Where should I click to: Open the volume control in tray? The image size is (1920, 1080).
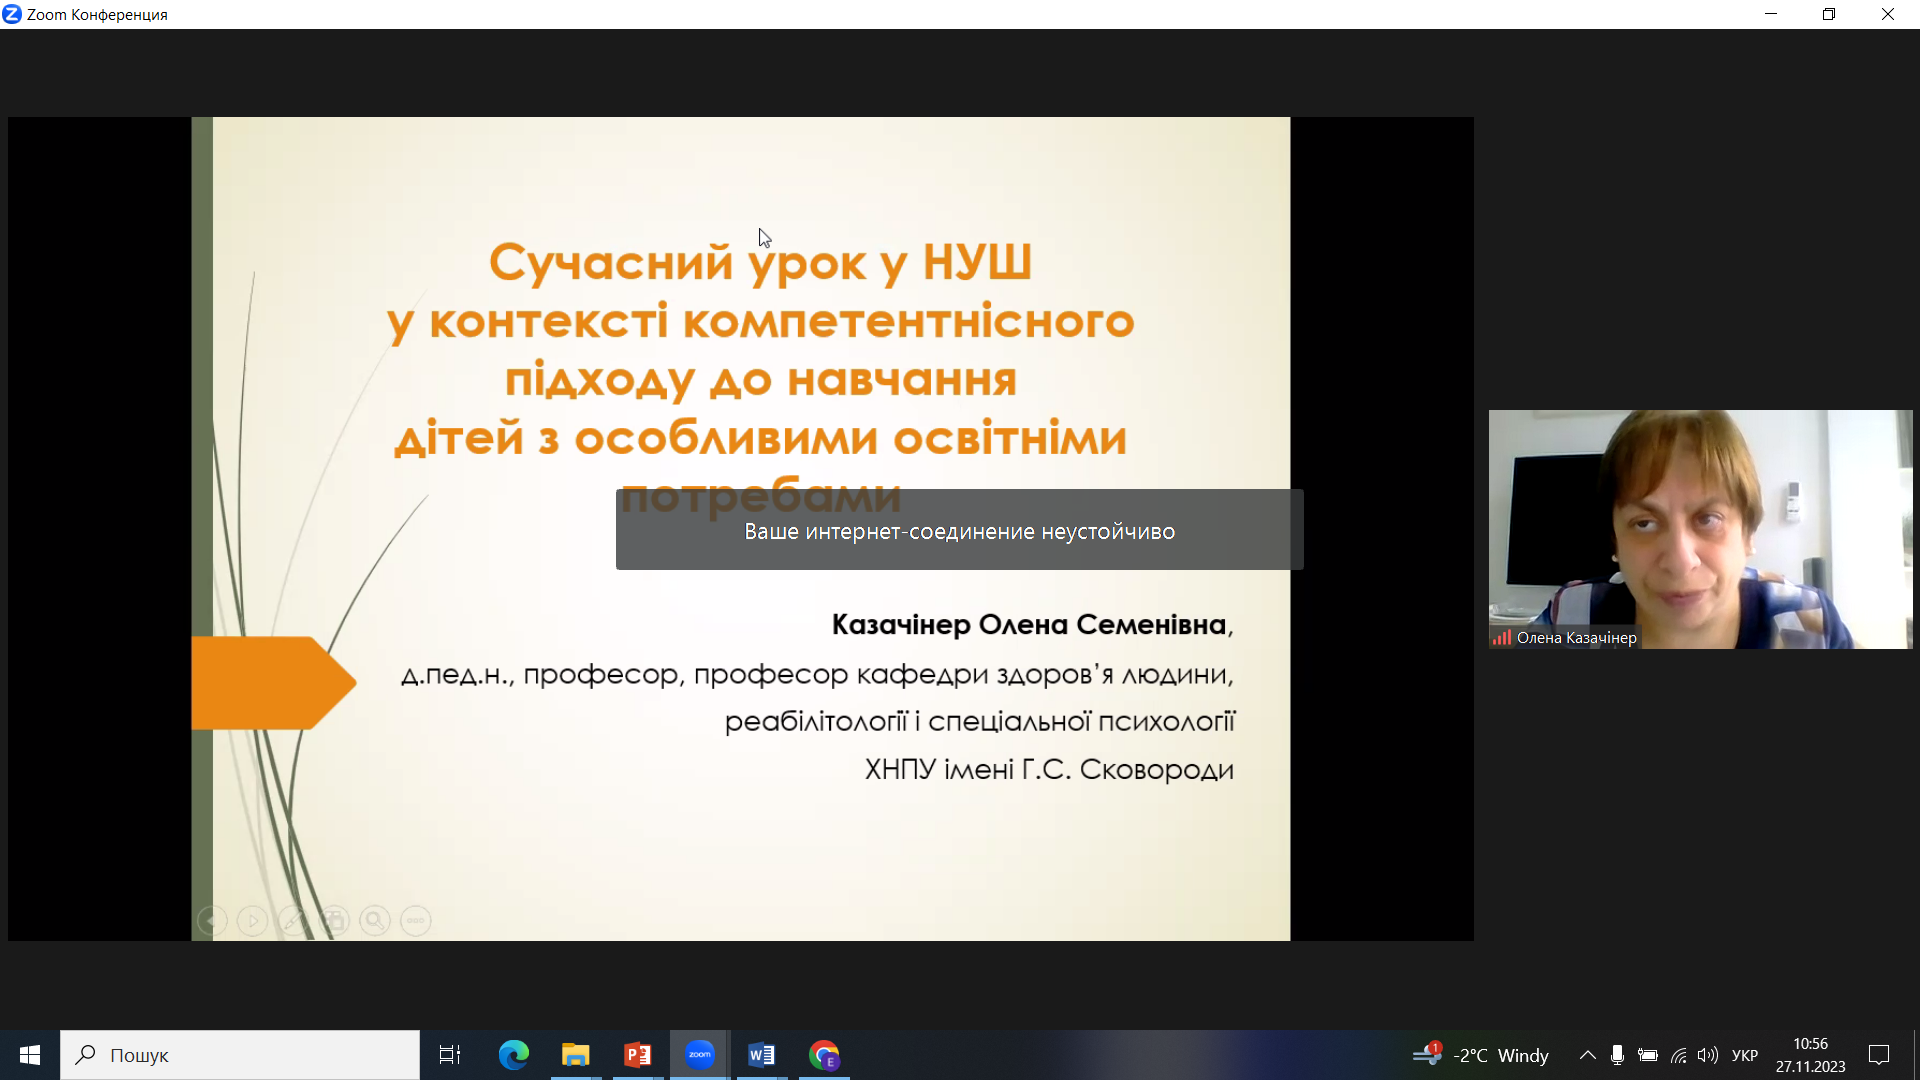click(1708, 1055)
